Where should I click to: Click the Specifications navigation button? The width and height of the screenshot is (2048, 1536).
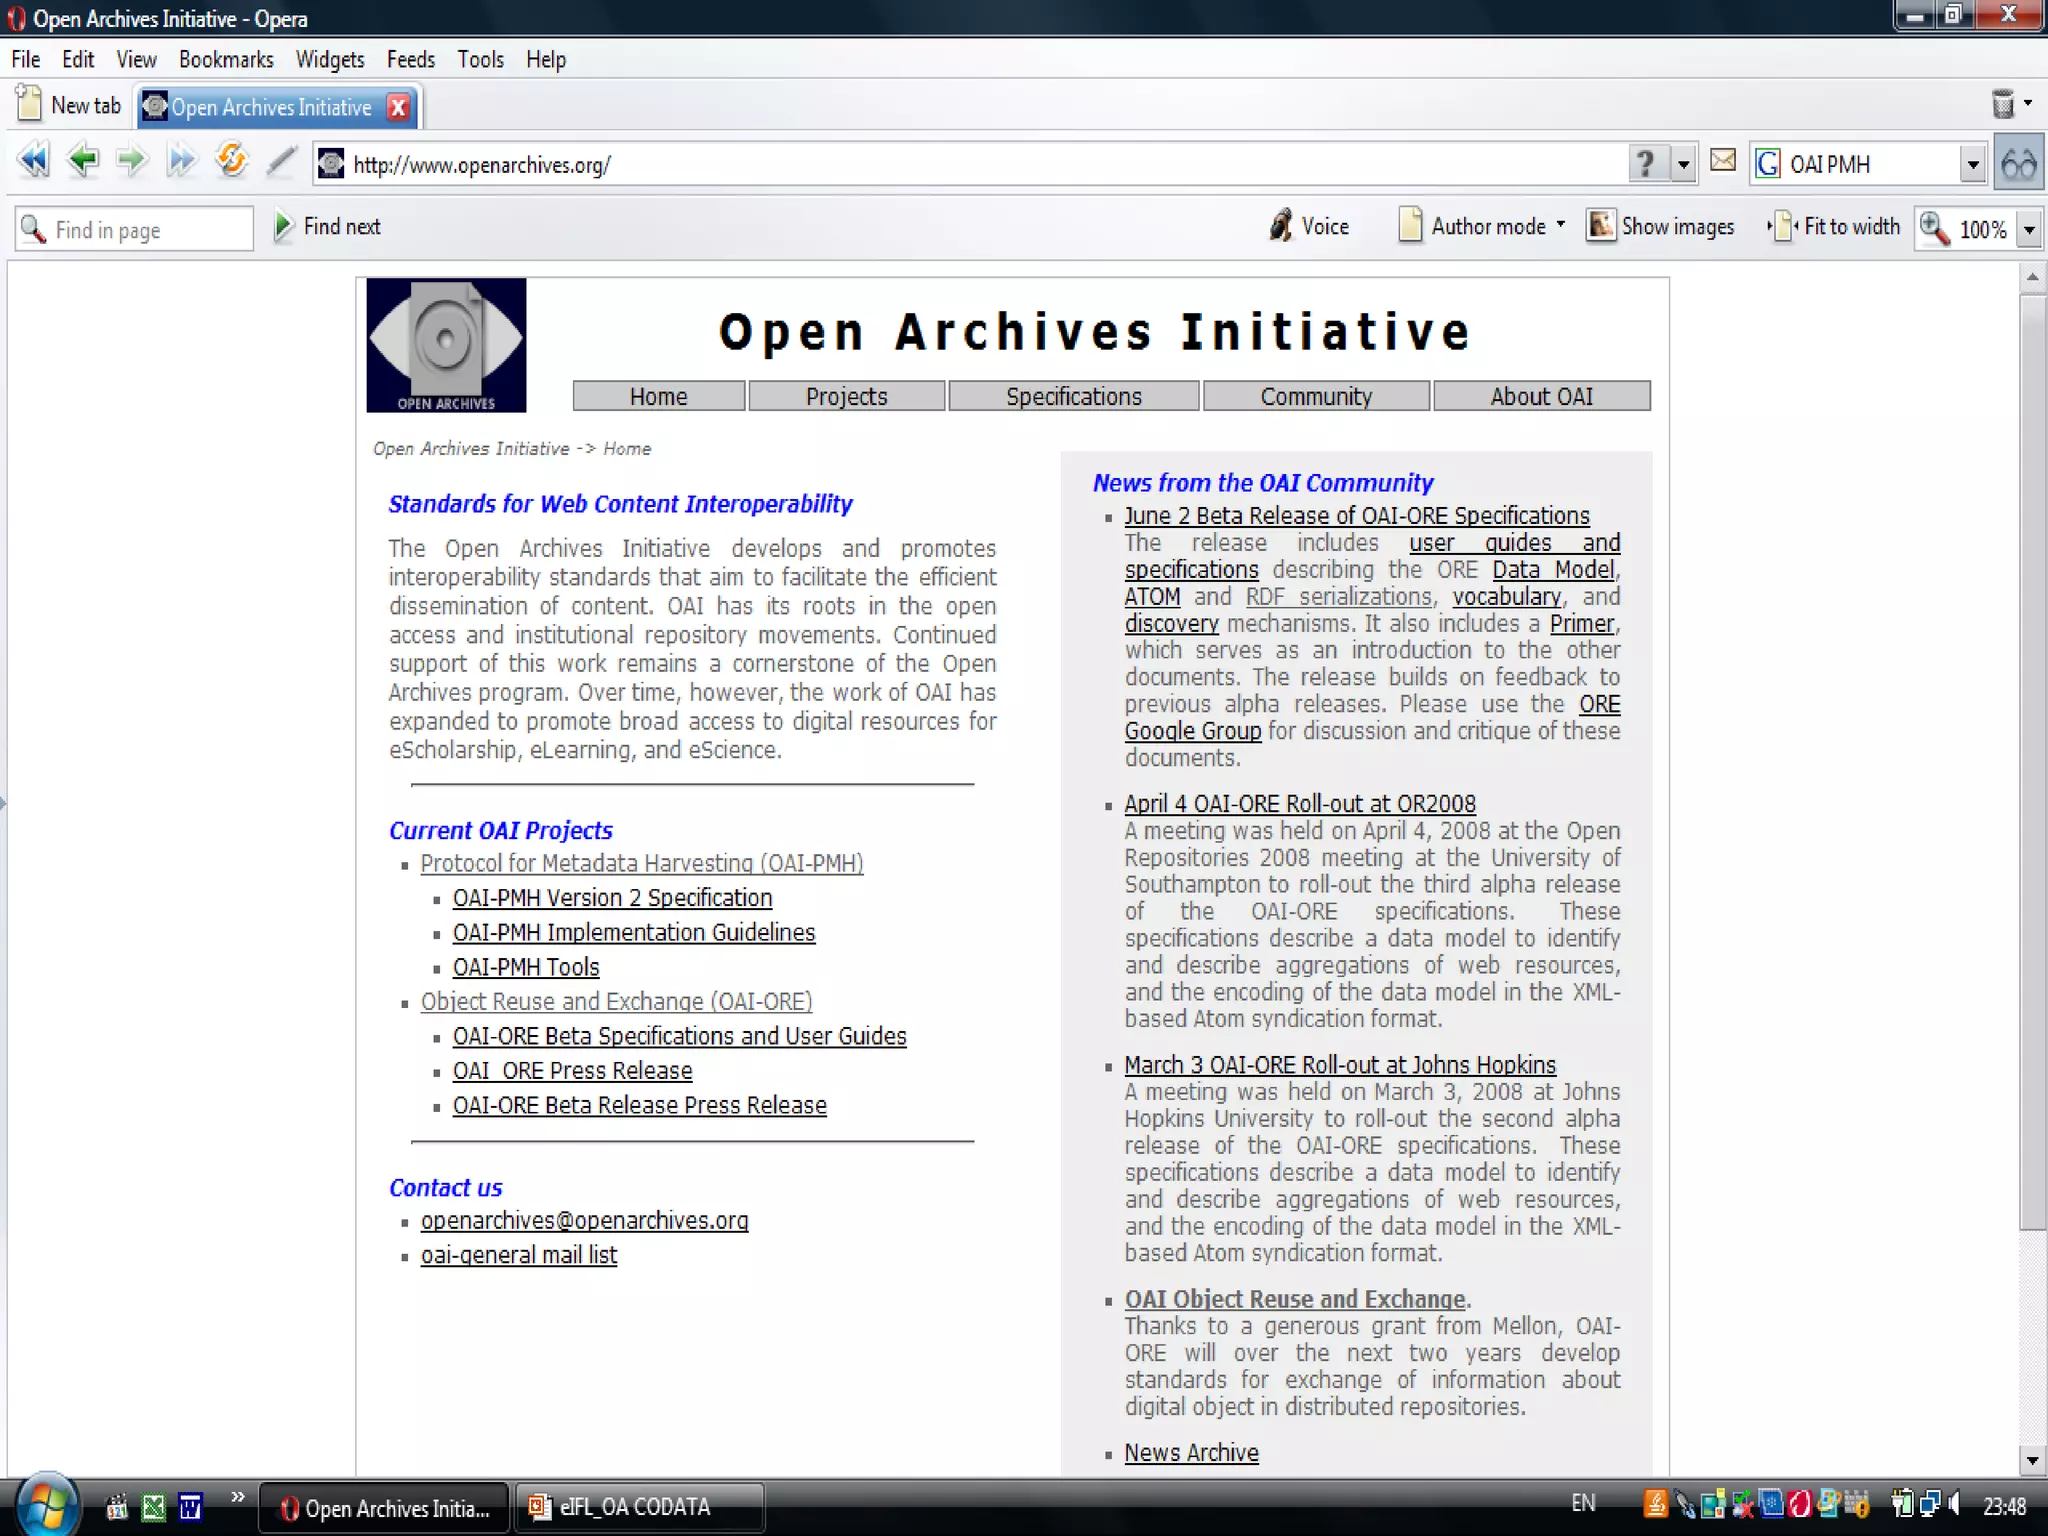pyautogui.click(x=1073, y=397)
